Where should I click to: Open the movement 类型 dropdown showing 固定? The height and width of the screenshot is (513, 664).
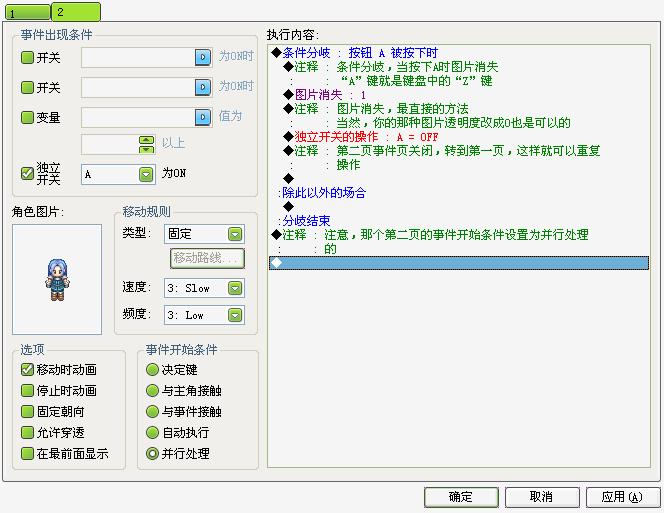point(204,234)
